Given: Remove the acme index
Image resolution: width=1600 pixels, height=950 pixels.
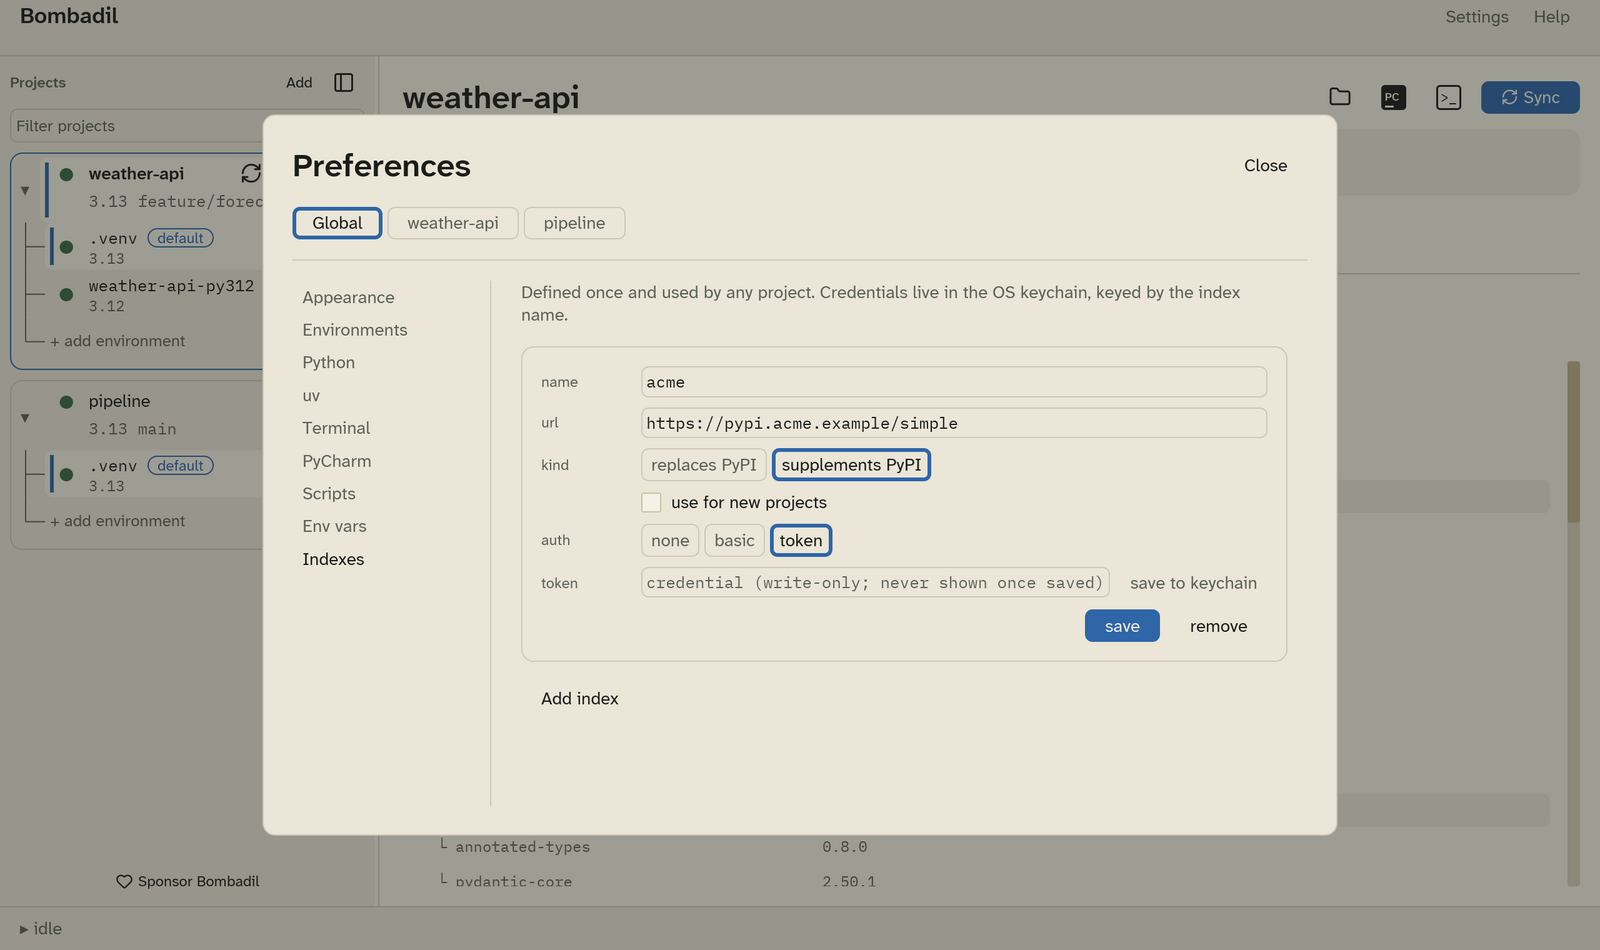Looking at the screenshot, I should click(1218, 626).
